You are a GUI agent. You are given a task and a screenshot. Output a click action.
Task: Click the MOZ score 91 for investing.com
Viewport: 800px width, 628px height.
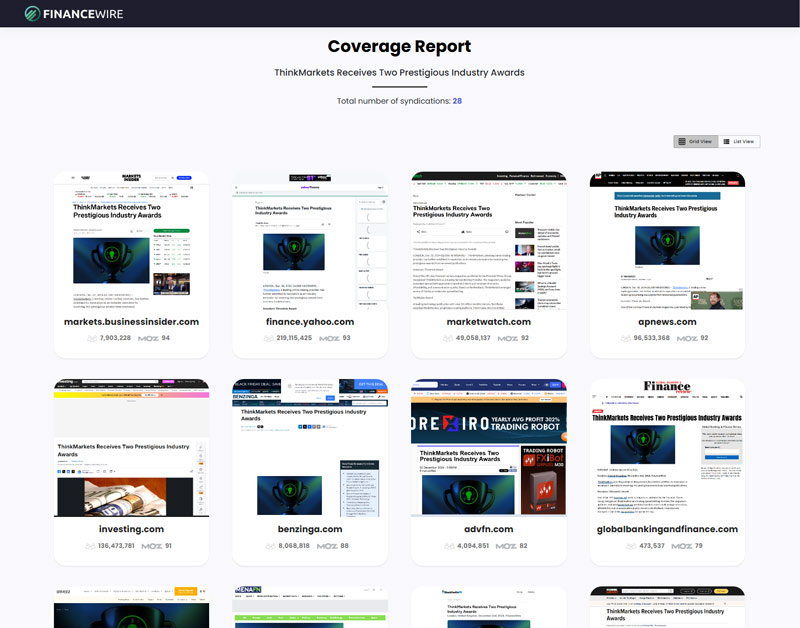pos(168,546)
